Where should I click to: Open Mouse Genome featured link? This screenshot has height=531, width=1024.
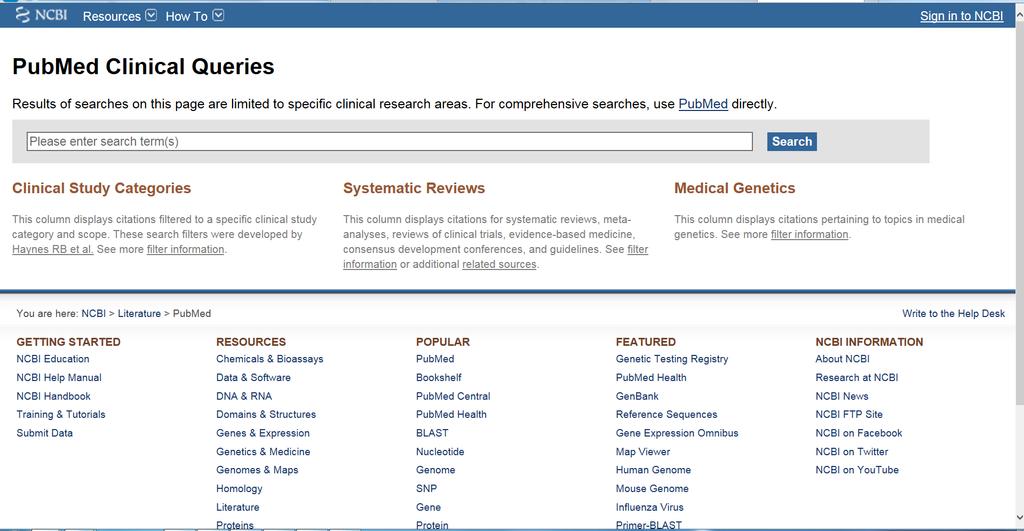point(652,489)
